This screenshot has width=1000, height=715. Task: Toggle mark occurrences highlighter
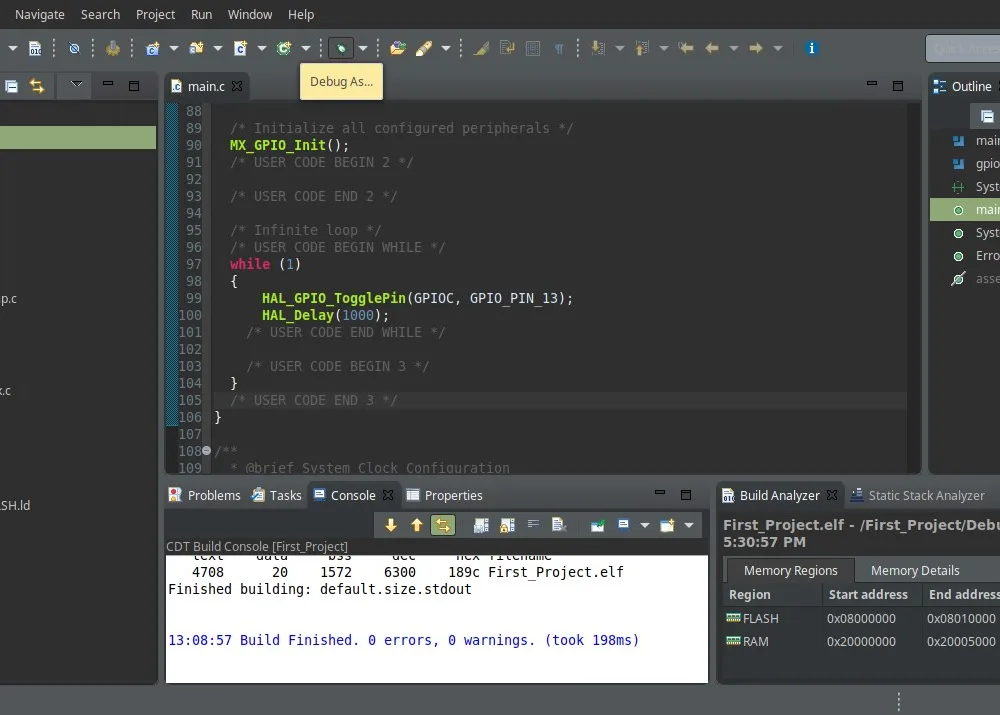[x=481, y=48]
